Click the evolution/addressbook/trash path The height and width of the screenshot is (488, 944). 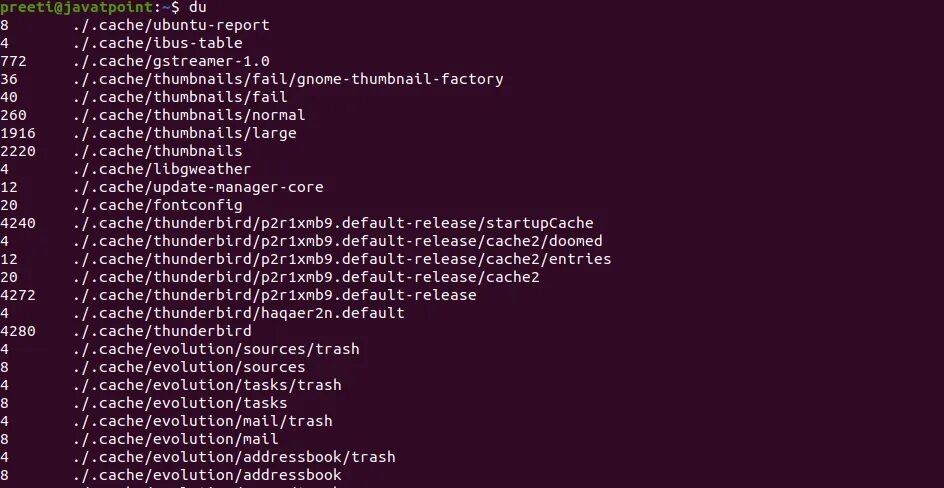coord(234,458)
